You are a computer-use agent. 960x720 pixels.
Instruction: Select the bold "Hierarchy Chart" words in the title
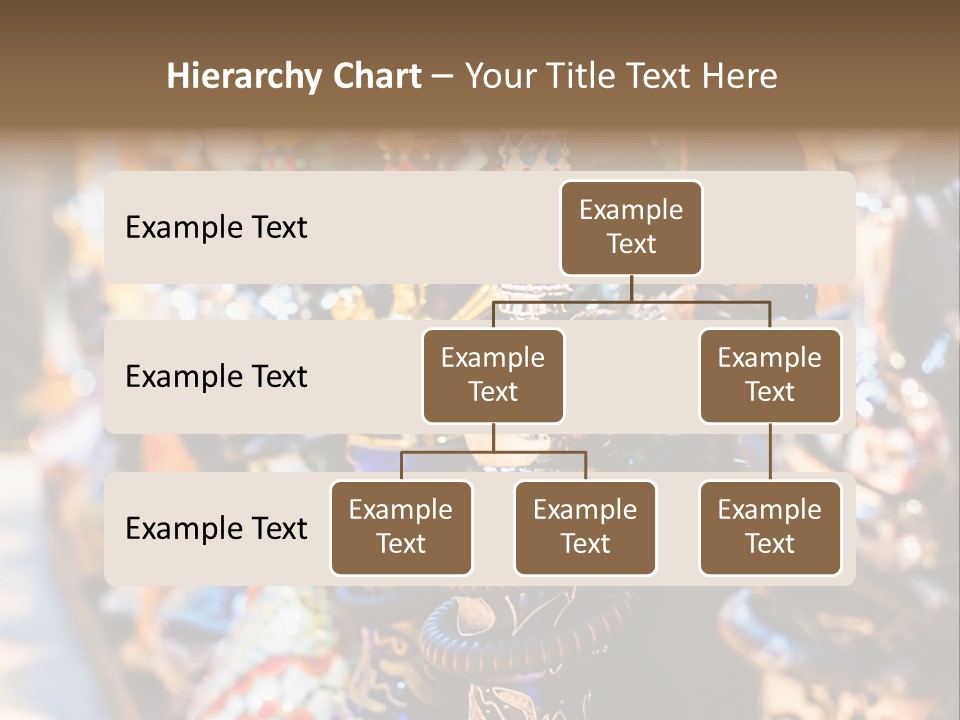294,76
